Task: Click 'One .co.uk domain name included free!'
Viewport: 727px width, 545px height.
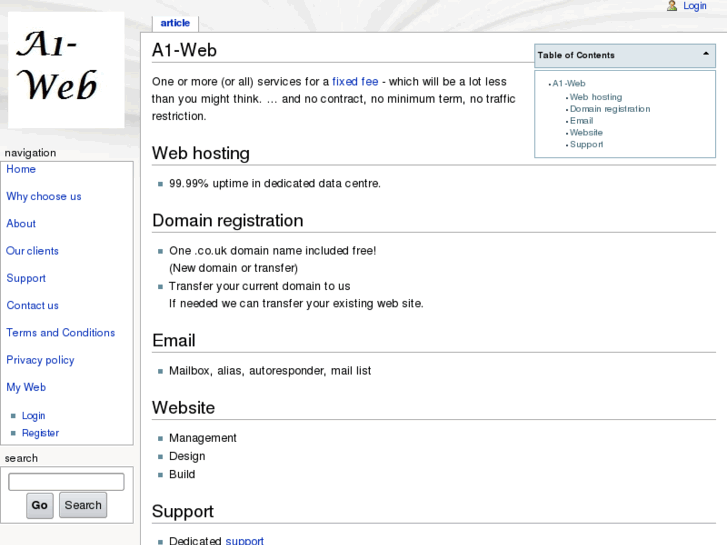Action: click(273, 251)
